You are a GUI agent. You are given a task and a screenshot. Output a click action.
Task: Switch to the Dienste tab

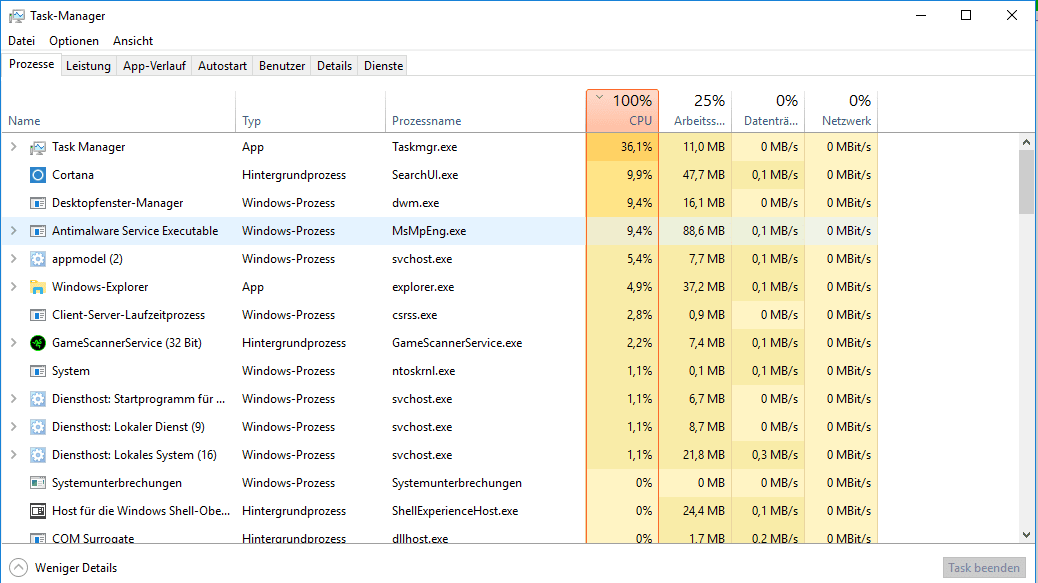[x=383, y=66]
